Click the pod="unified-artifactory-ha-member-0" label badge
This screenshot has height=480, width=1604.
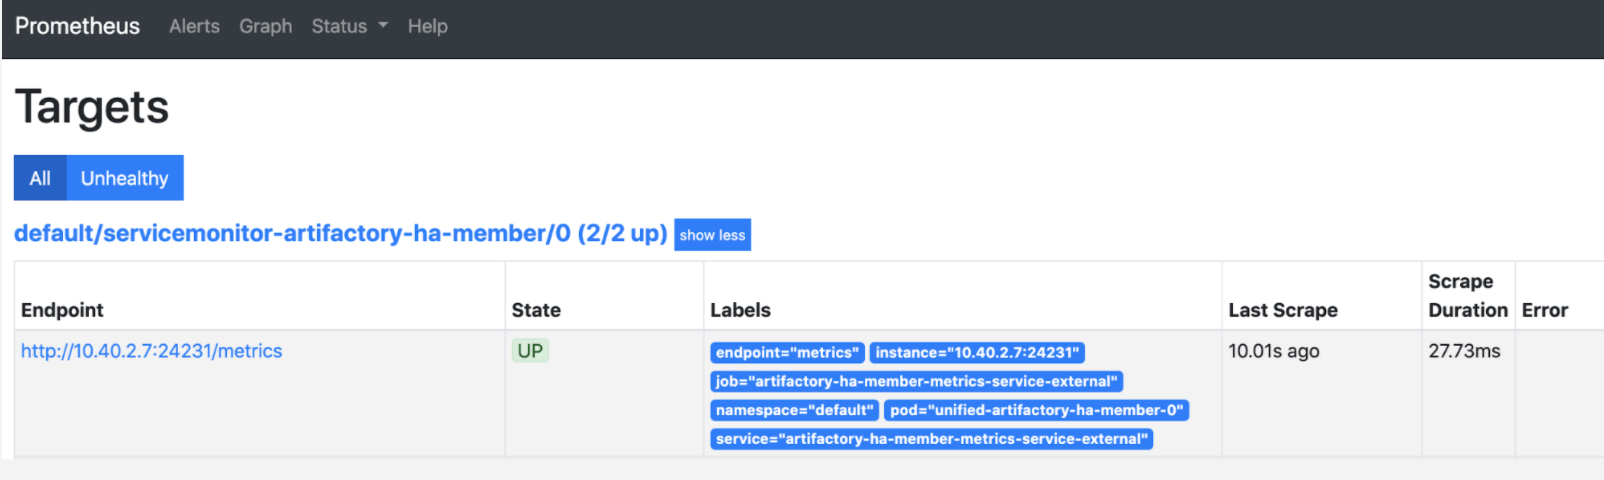[x=1036, y=410]
